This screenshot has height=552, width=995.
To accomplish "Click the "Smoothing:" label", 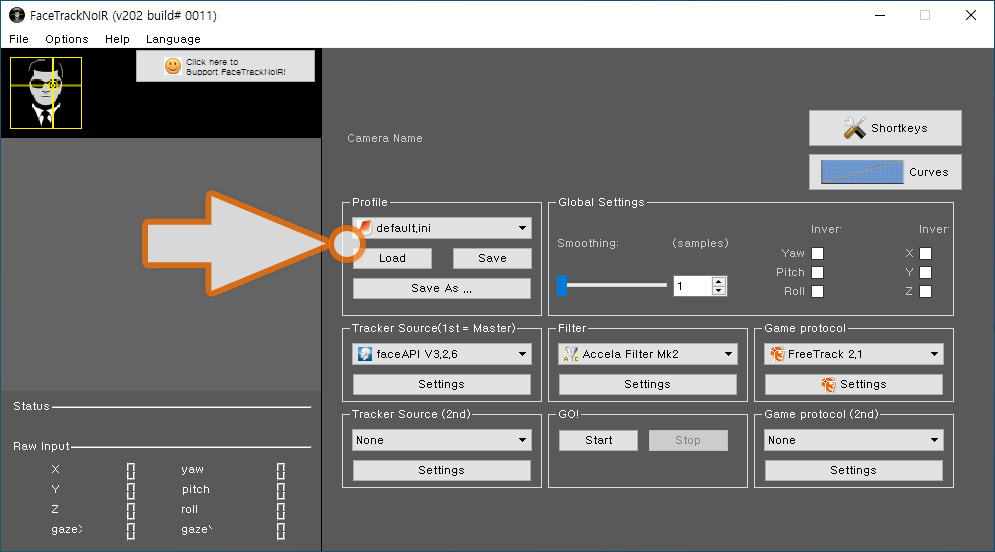I will pyautogui.click(x=588, y=243).
